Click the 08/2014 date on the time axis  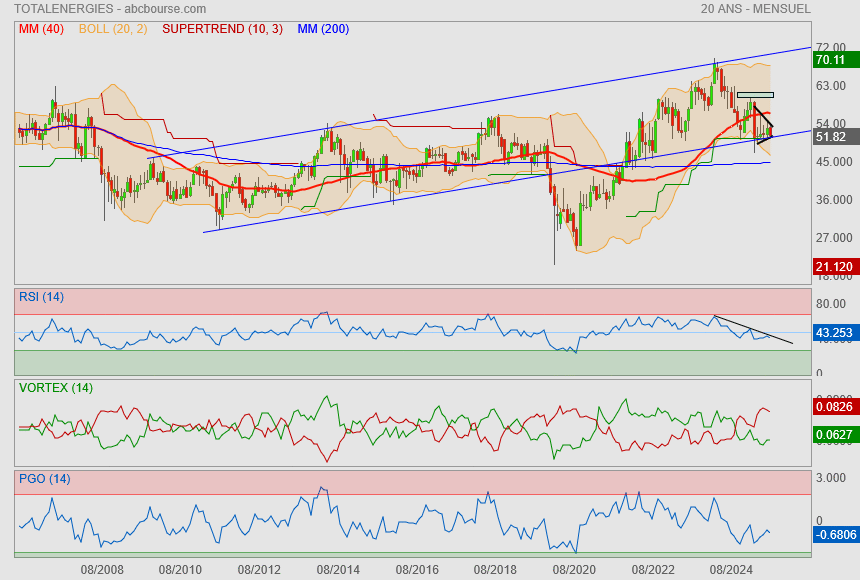coord(338,569)
